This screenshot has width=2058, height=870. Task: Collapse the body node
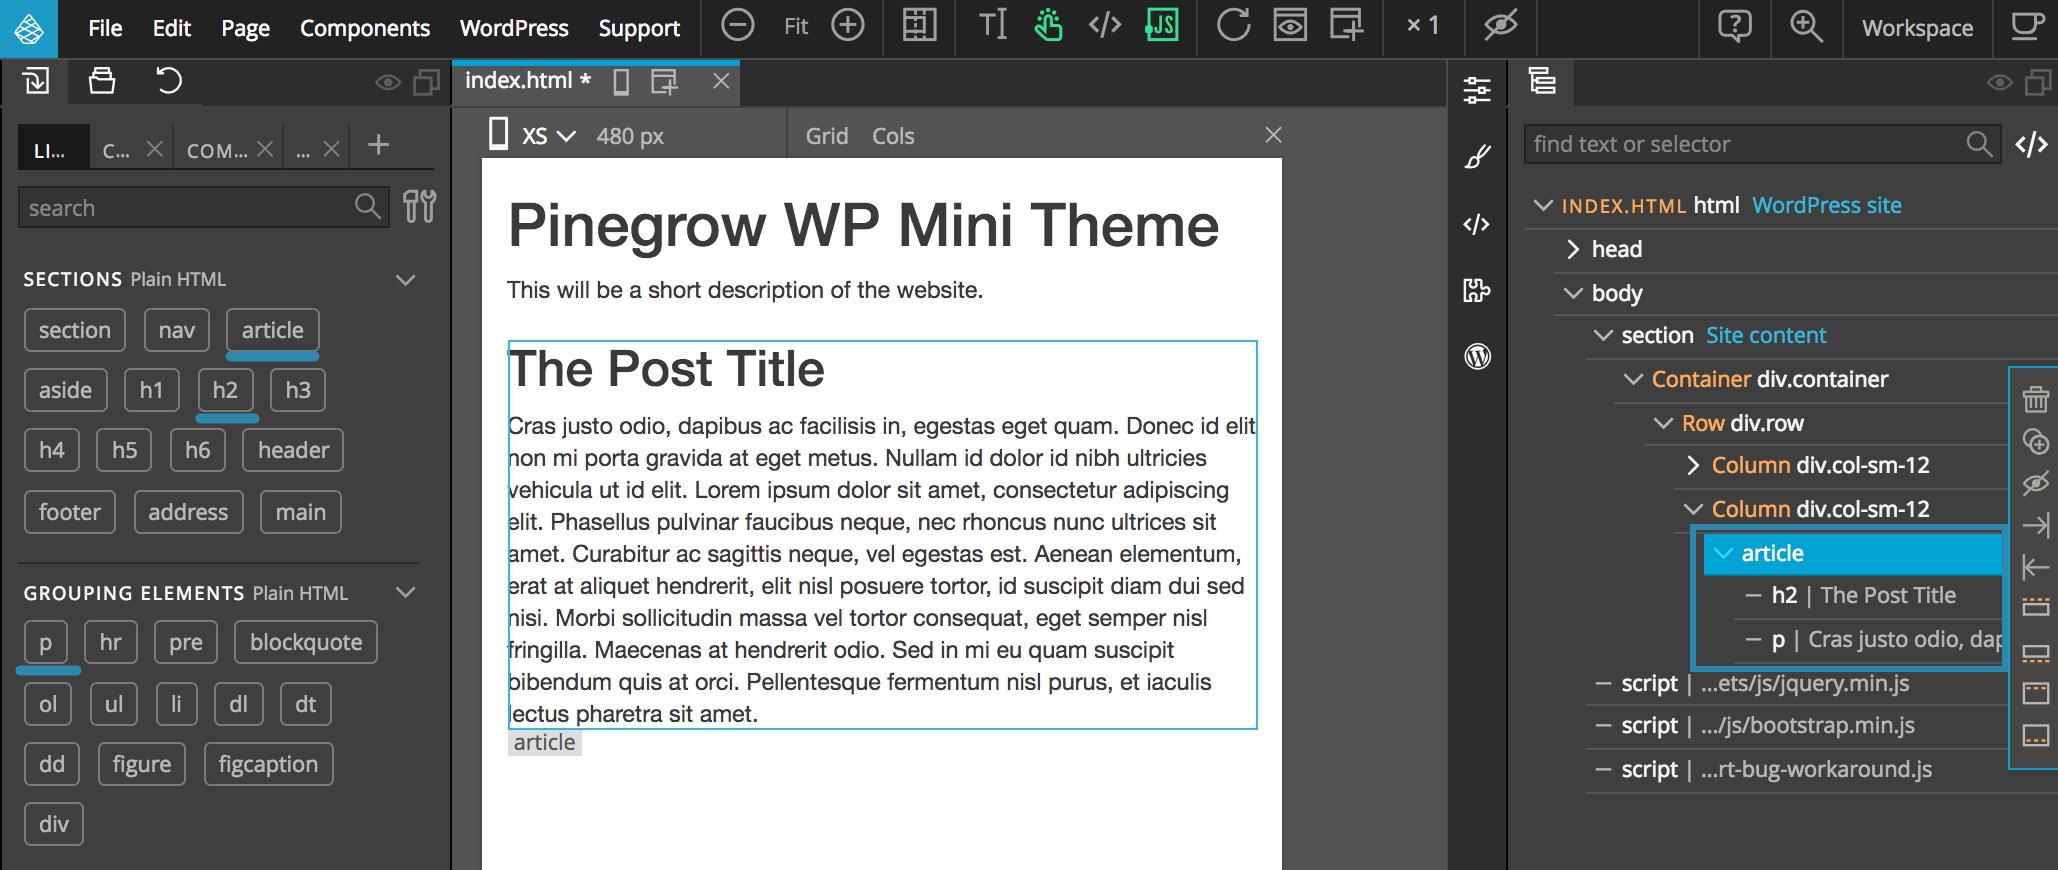1573,293
